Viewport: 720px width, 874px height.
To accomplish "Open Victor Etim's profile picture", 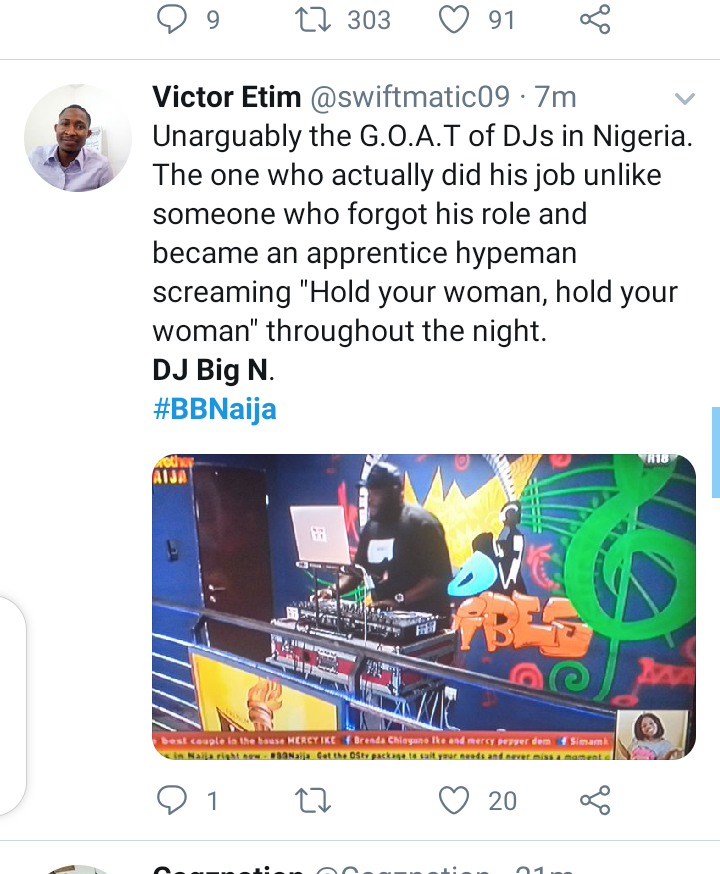I will 77,138.
